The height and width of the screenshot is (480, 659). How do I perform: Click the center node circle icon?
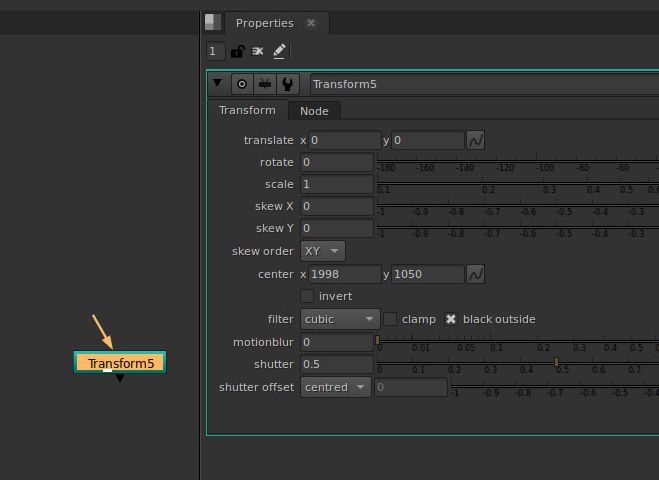pyautogui.click(x=242, y=84)
